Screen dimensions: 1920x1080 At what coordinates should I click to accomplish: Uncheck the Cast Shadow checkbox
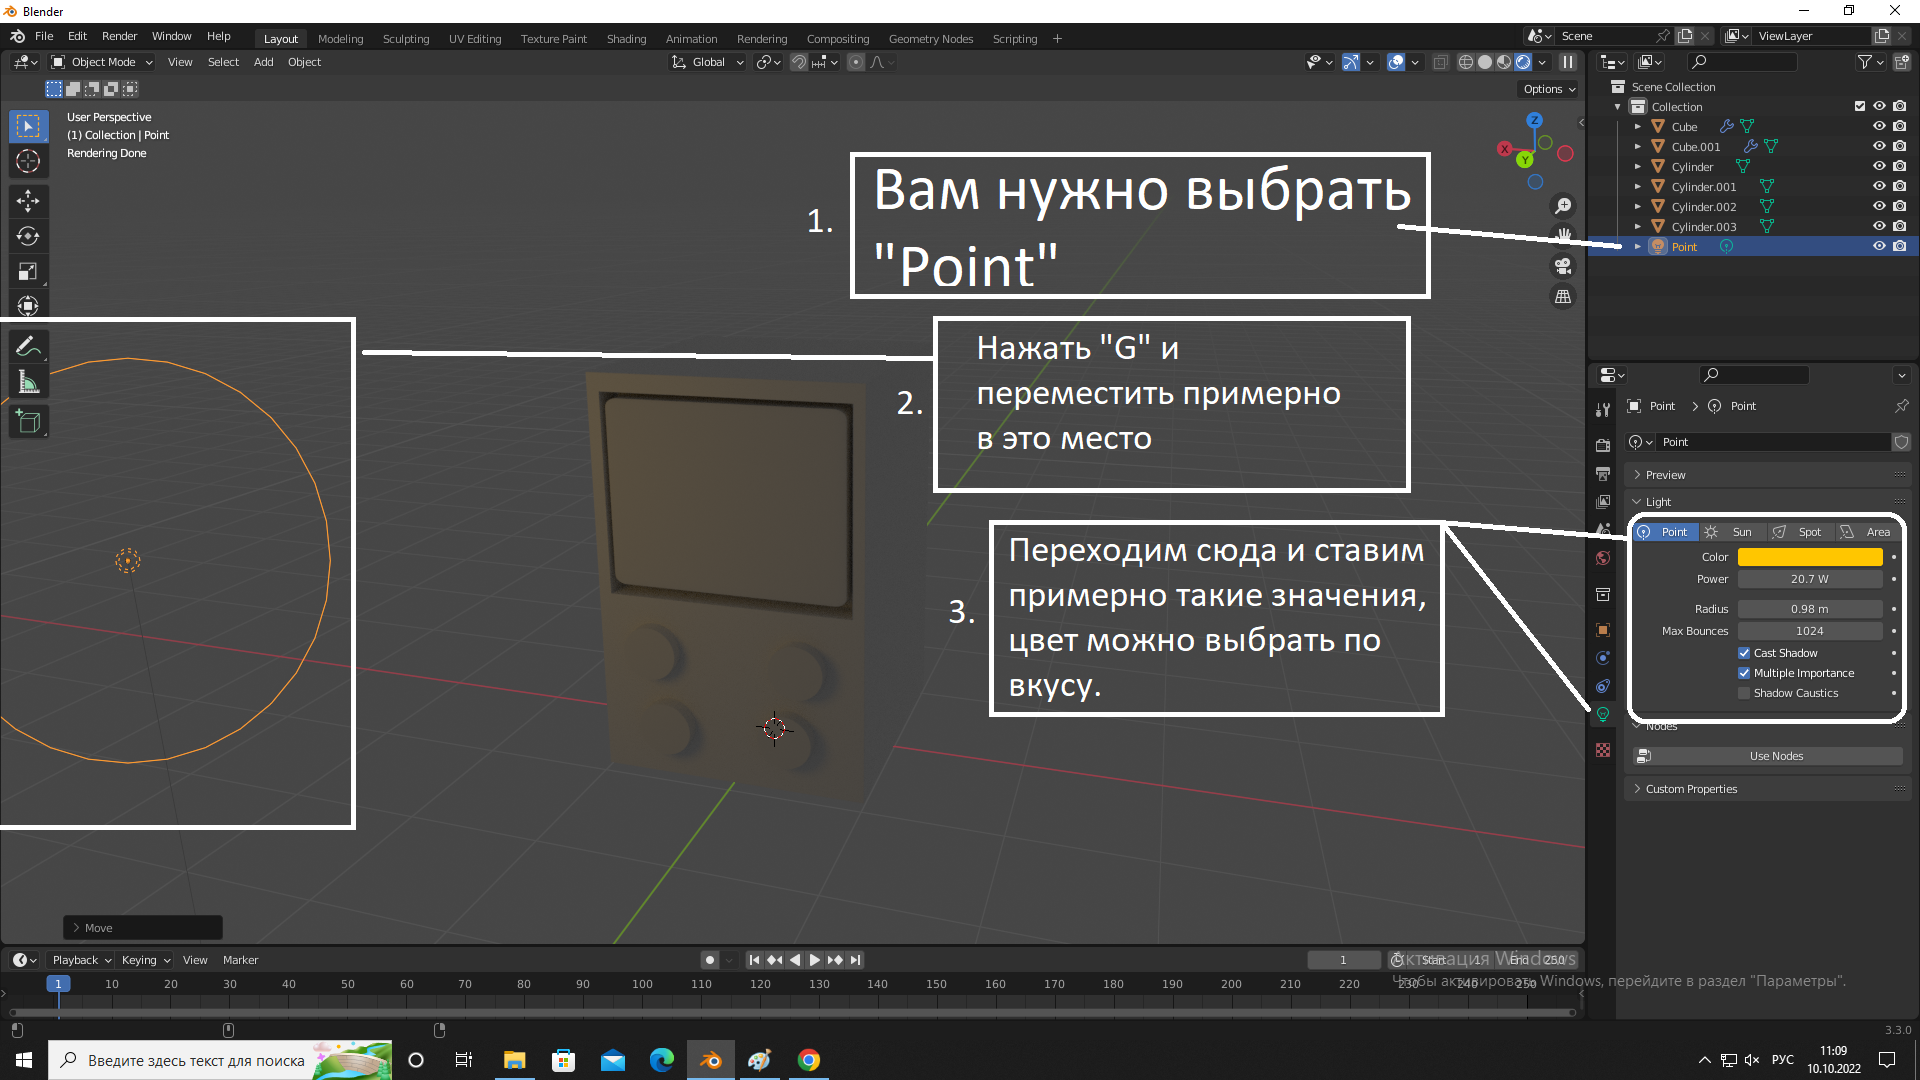coord(1744,653)
